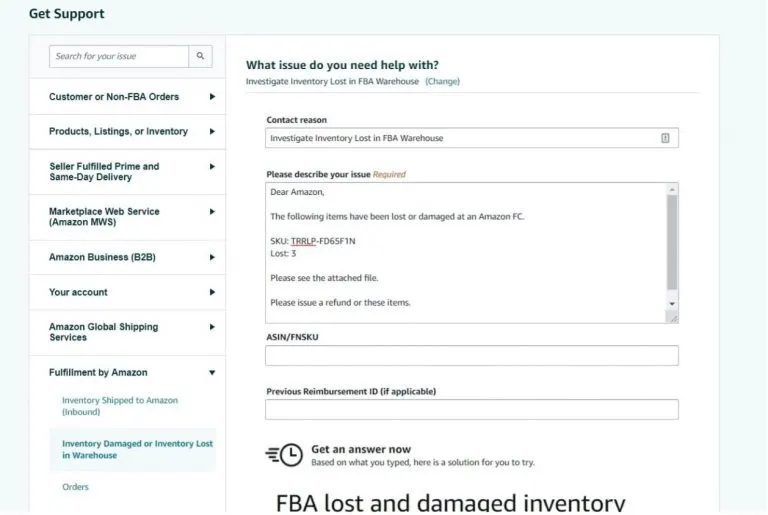This screenshot has width=768, height=515.
Task: Expand Amazon Business (B2B) section
Action: 212,257
